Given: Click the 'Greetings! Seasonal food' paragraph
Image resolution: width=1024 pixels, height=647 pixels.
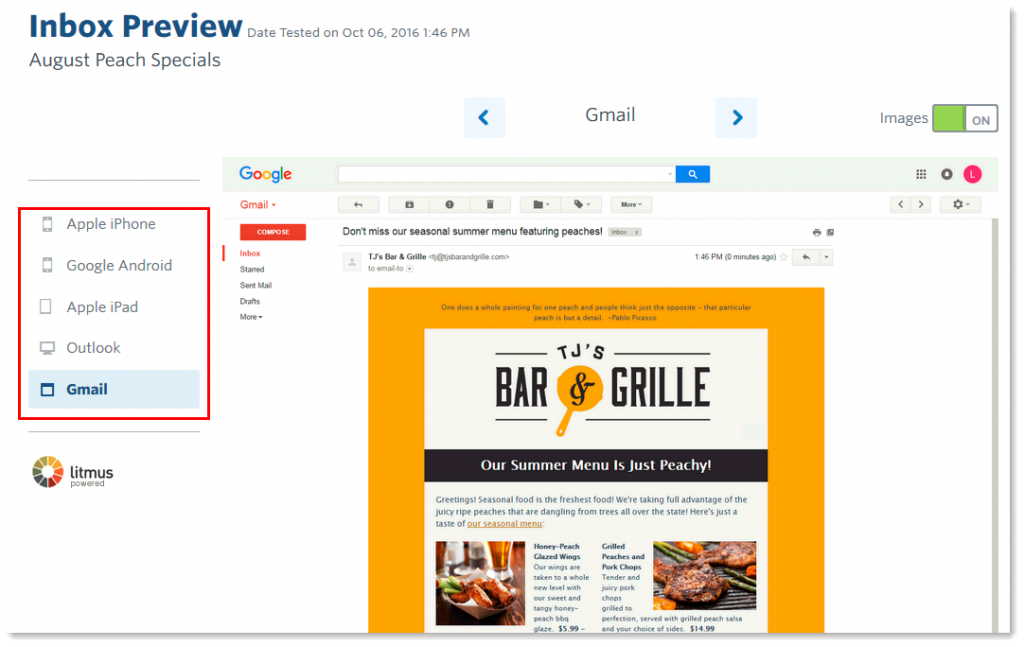Looking at the screenshot, I should point(592,512).
